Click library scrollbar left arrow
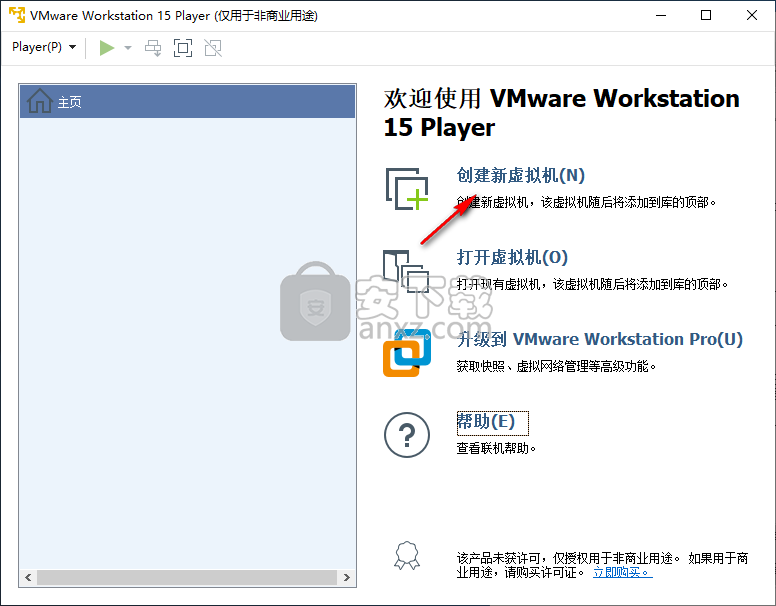776x606 pixels. (28, 577)
